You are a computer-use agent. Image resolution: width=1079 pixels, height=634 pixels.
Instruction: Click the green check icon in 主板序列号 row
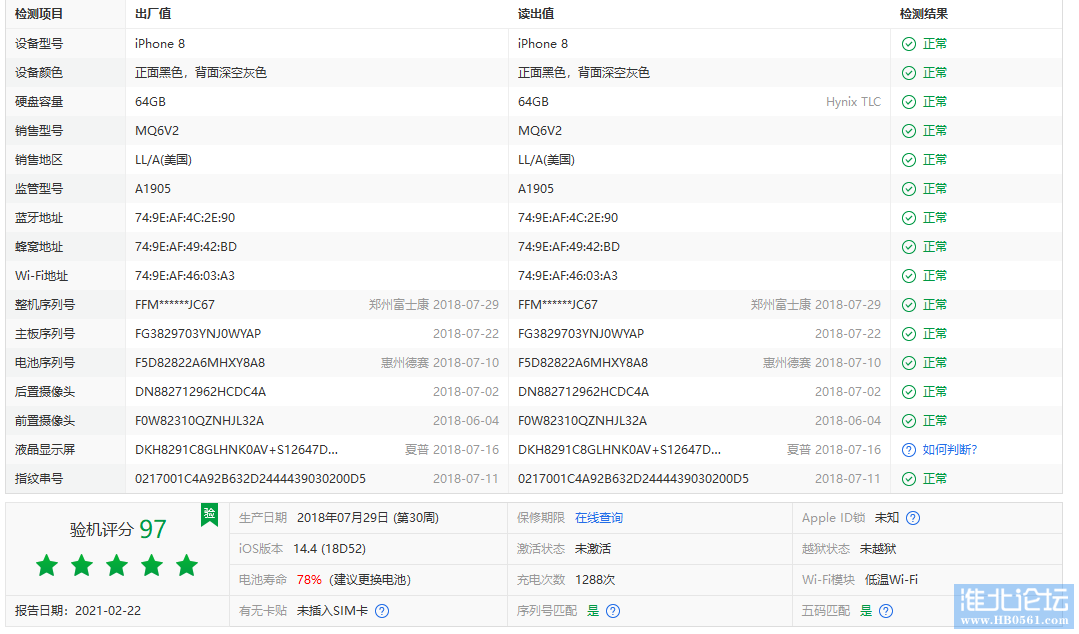point(908,334)
